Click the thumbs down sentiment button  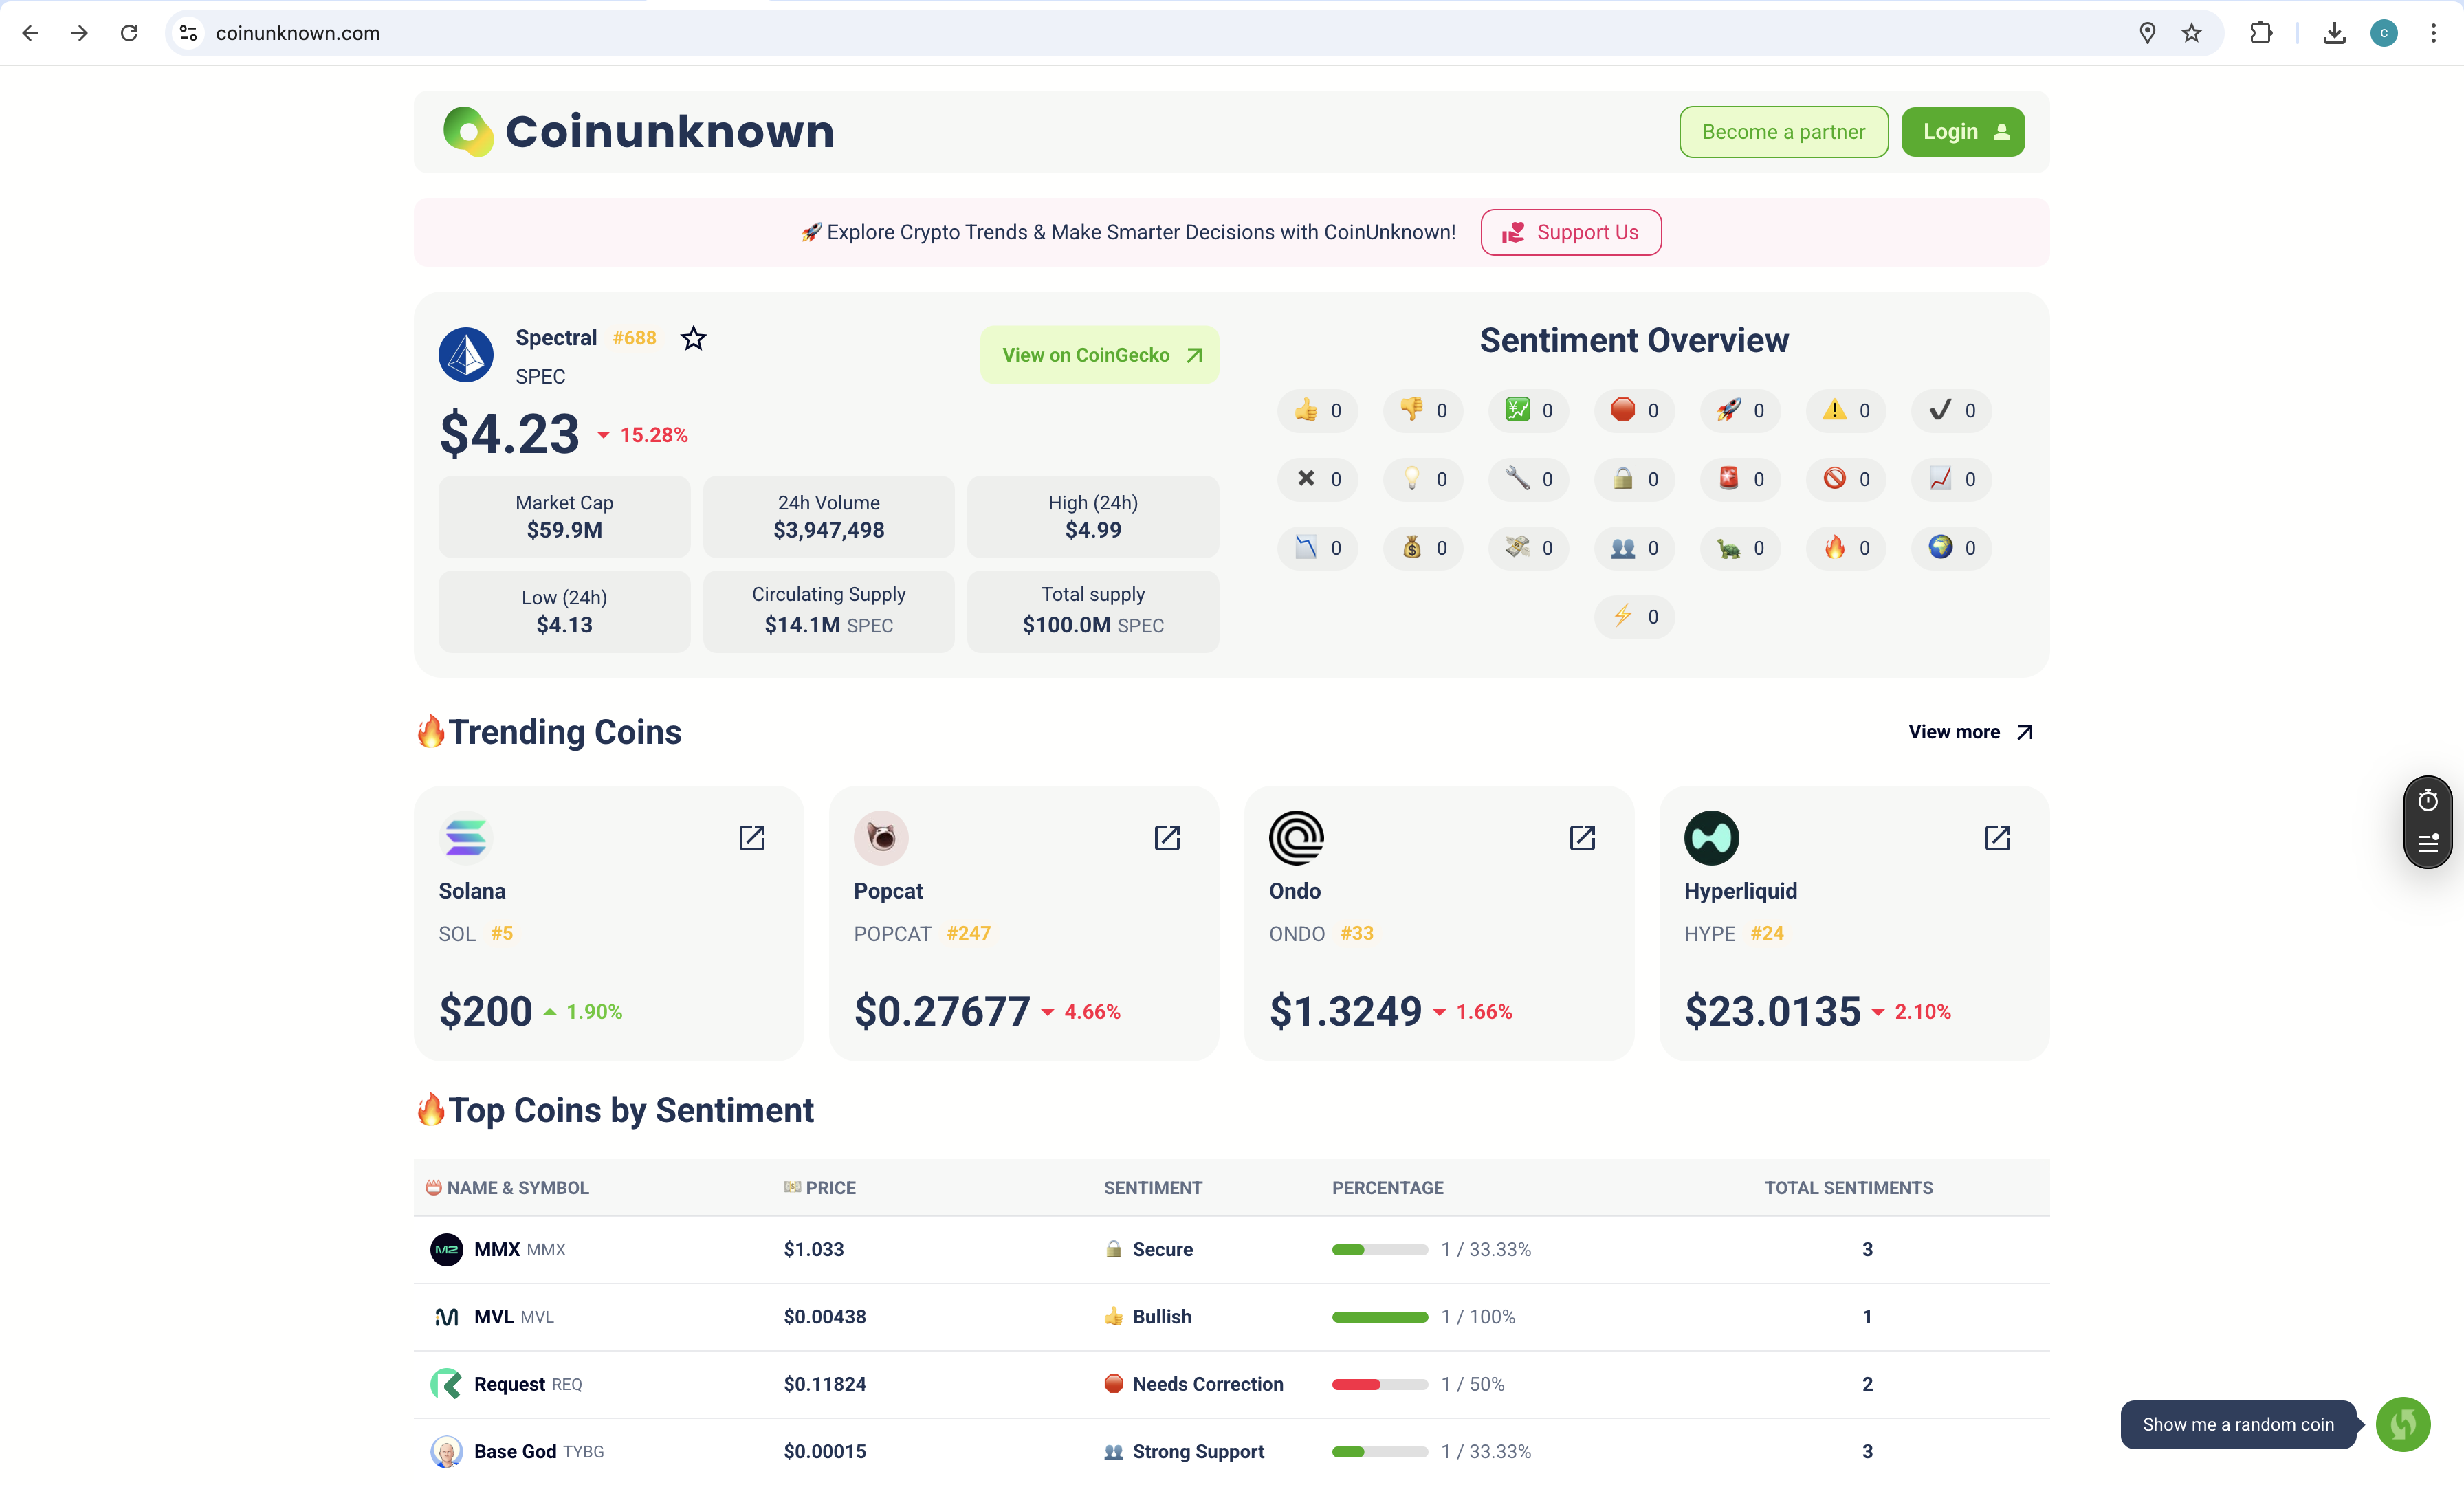tap(1423, 411)
